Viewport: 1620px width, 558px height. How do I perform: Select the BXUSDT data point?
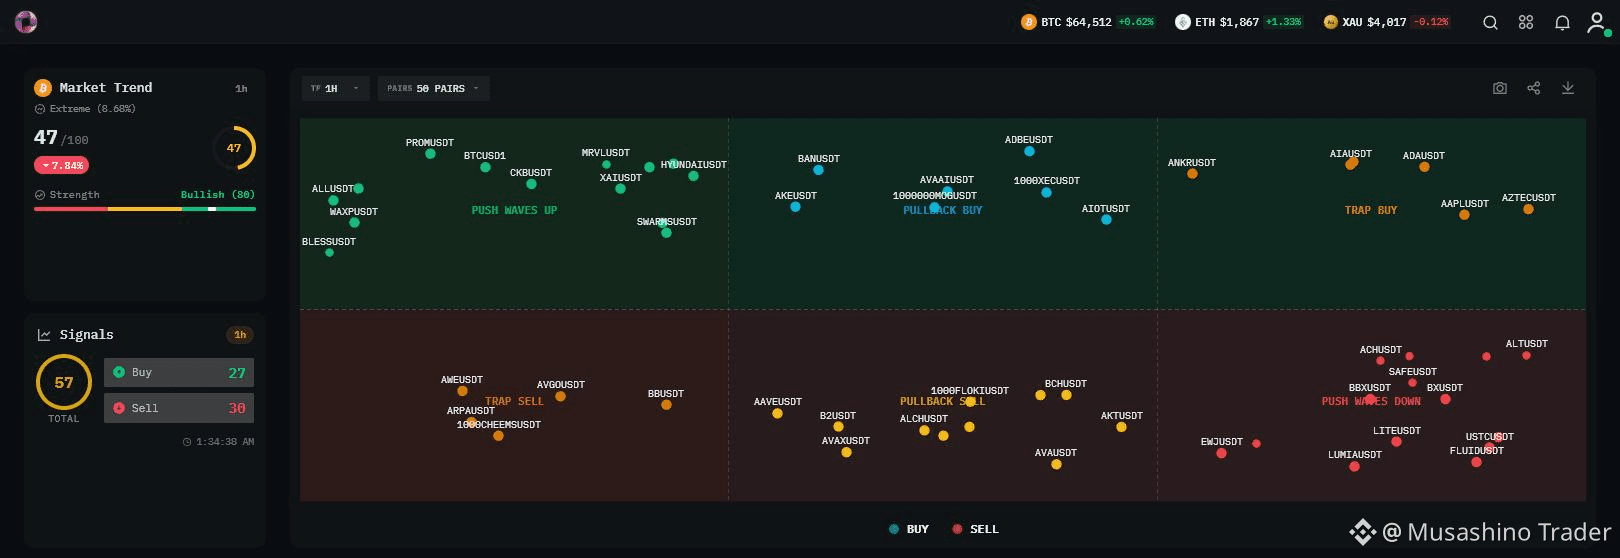coord(1445,399)
